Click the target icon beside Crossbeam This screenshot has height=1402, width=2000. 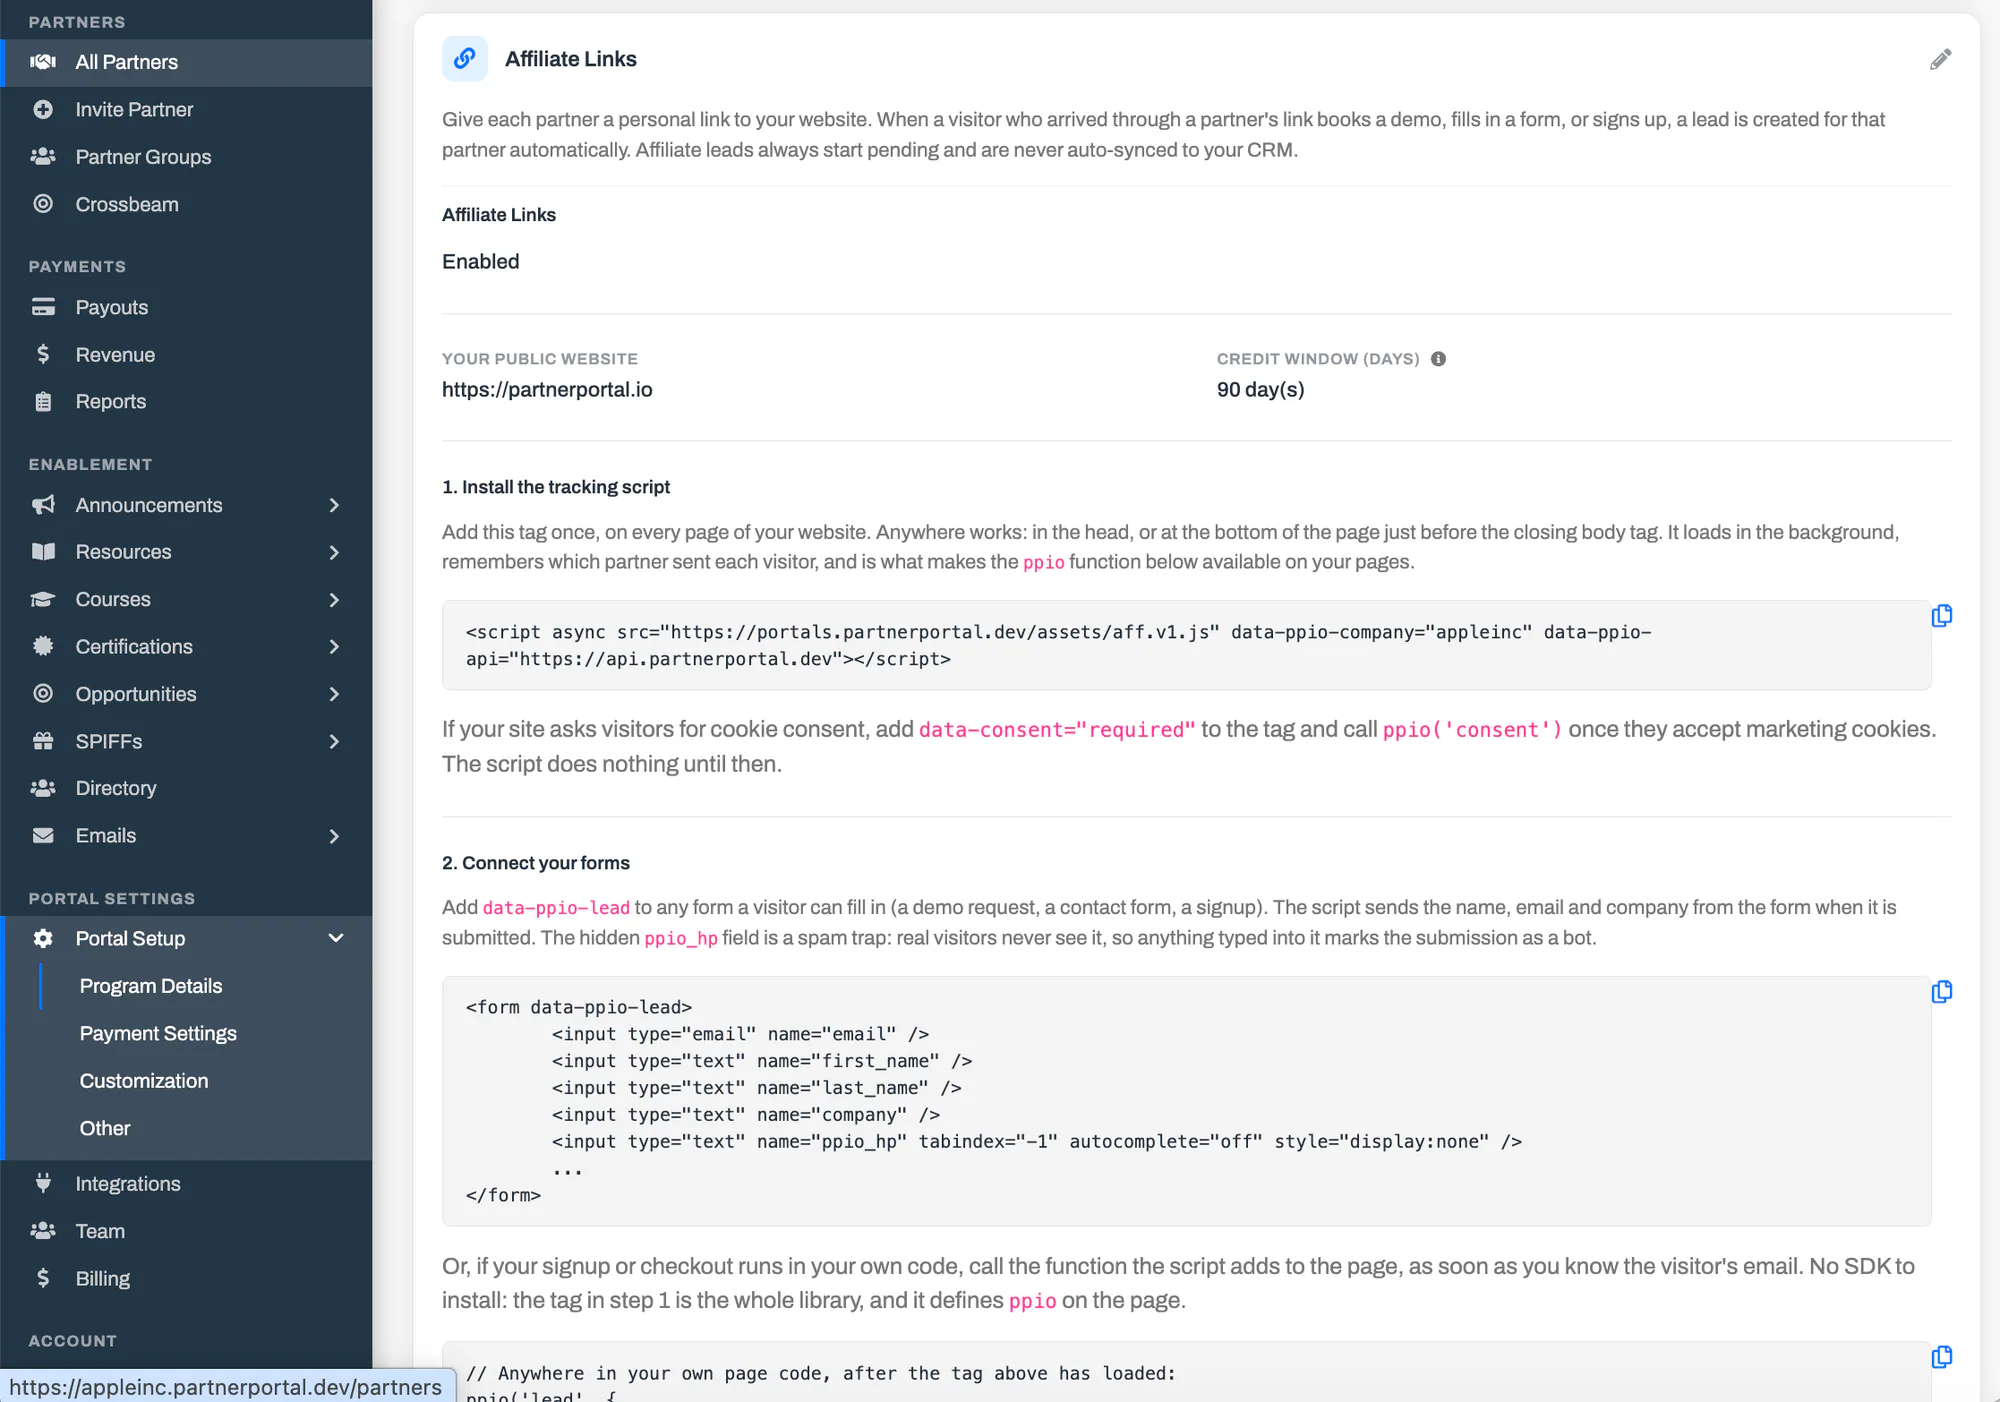tap(43, 204)
